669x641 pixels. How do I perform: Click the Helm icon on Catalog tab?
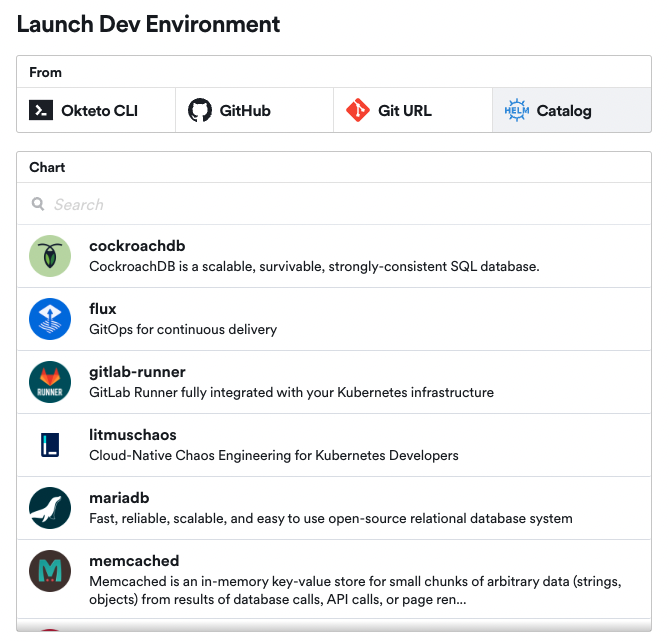[x=516, y=110]
